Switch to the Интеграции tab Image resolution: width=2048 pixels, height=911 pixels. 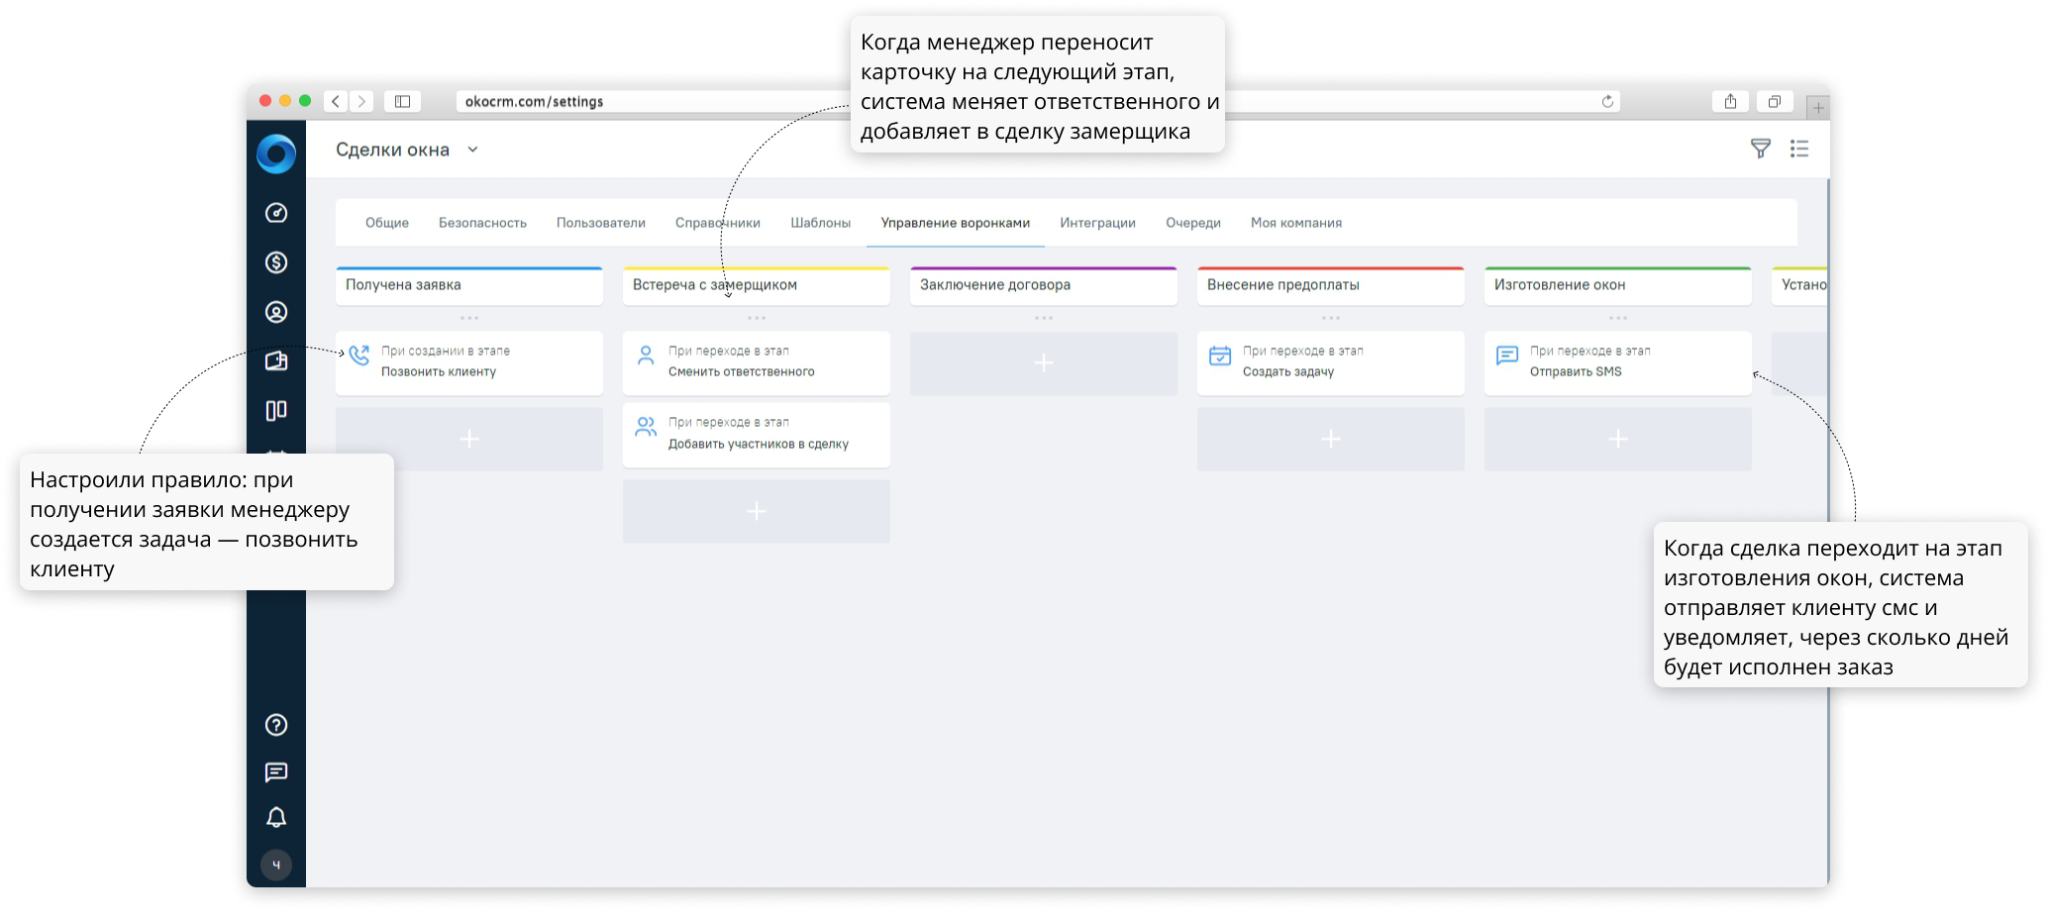[x=1098, y=223]
